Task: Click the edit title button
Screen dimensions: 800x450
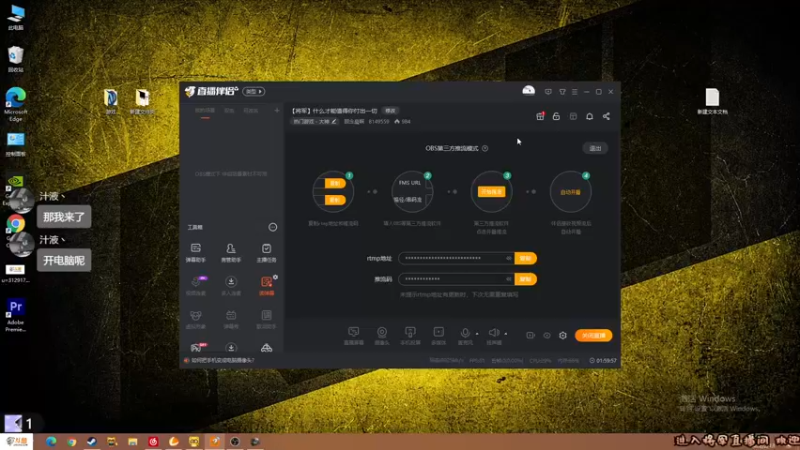Action: click(390, 111)
